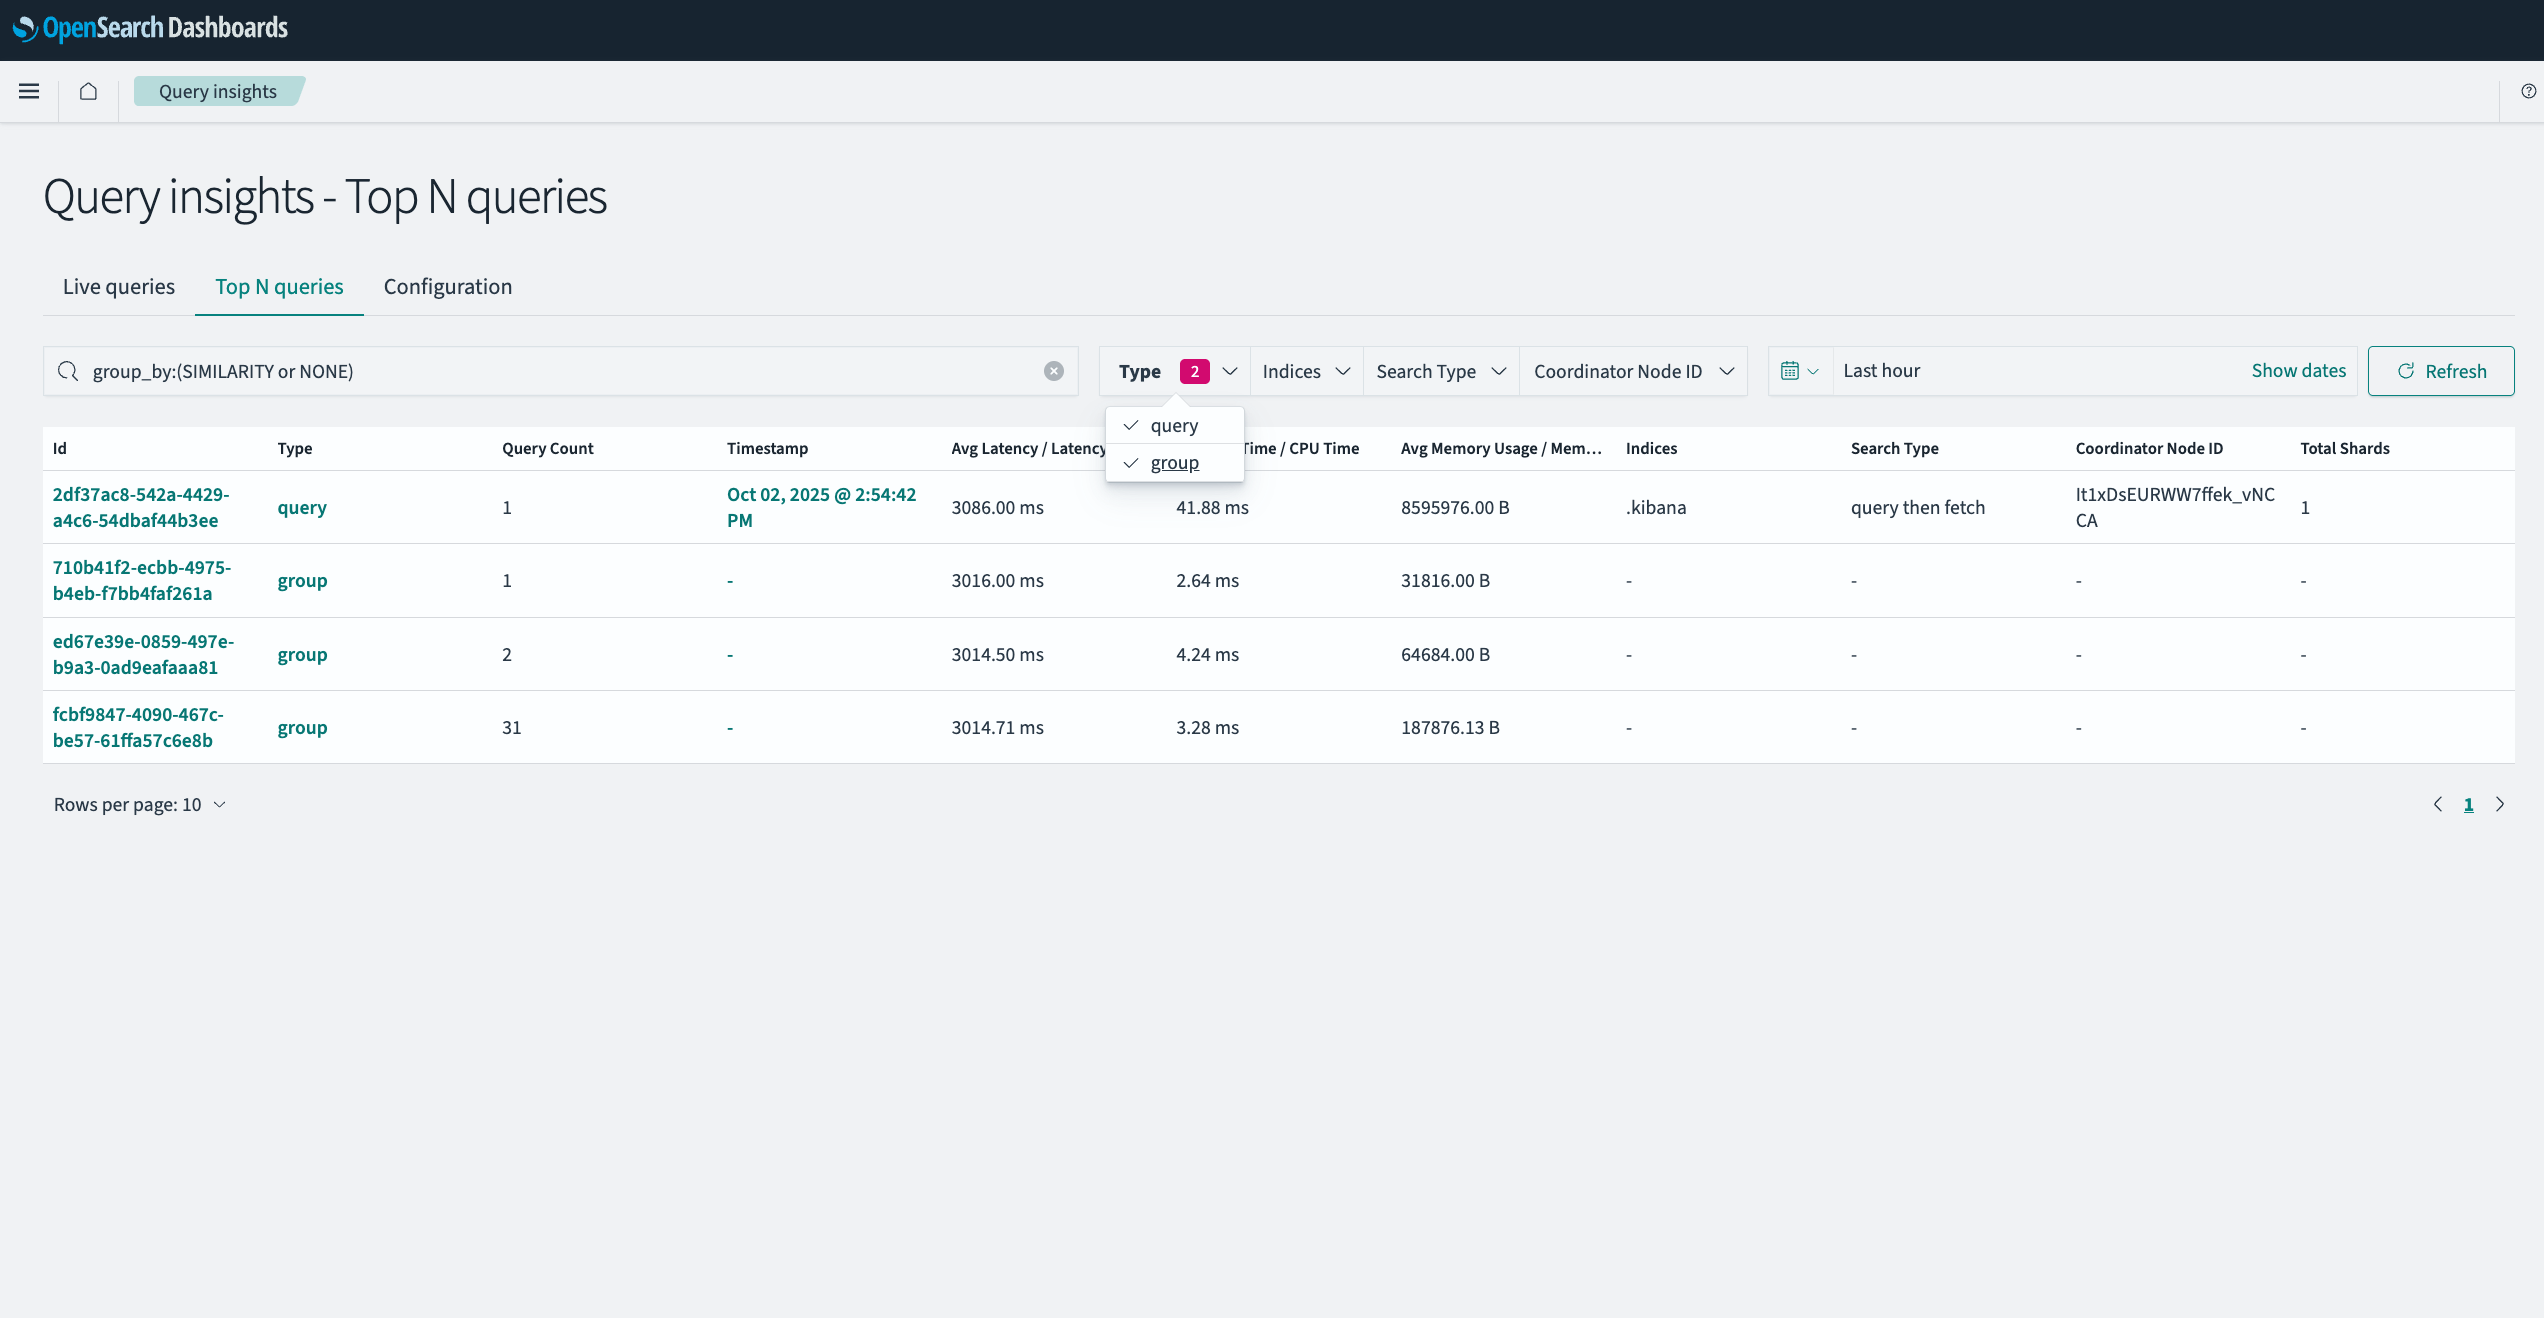
Task: Uncheck the query type filter option
Action: 1173,425
